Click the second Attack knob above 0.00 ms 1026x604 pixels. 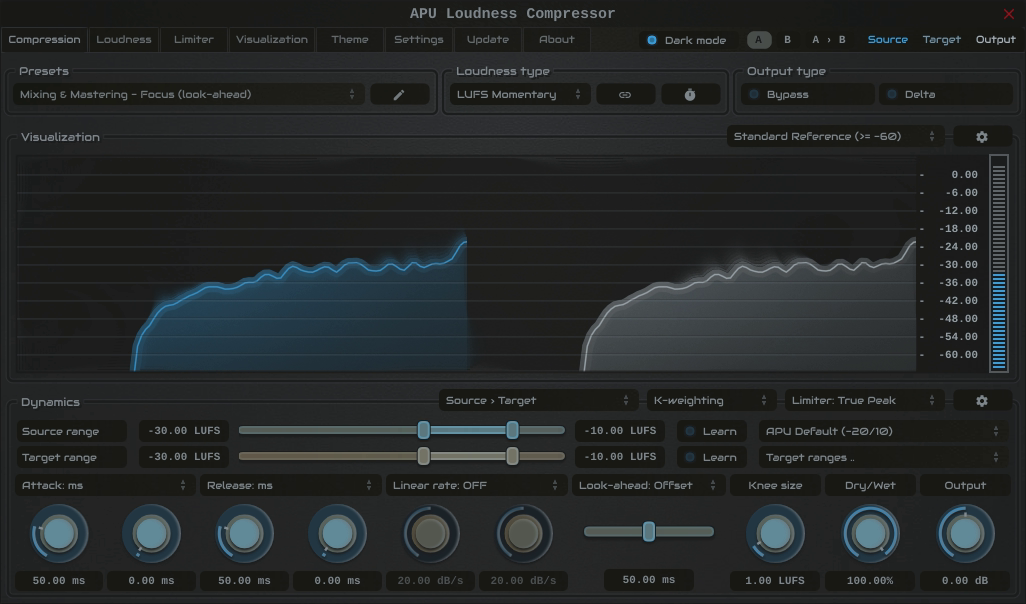(x=151, y=534)
